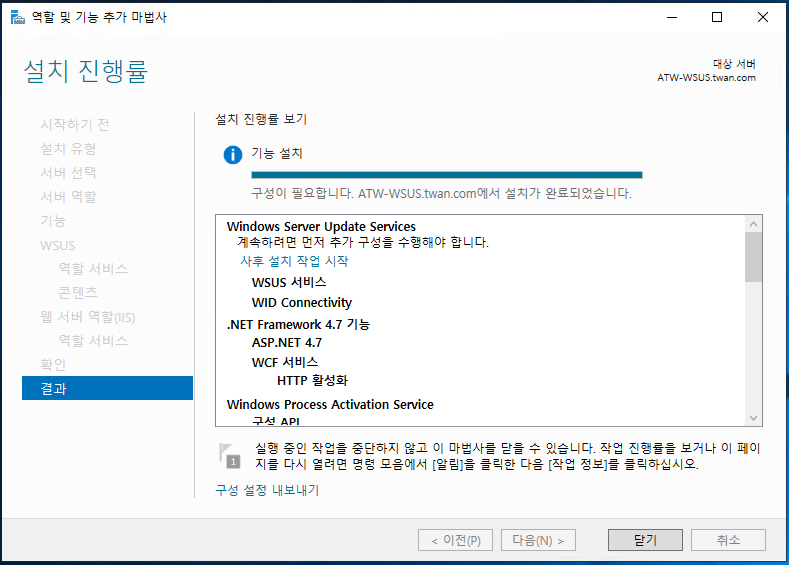Click the < 이전(P) button
This screenshot has height=565, width=789.
[x=455, y=540]
